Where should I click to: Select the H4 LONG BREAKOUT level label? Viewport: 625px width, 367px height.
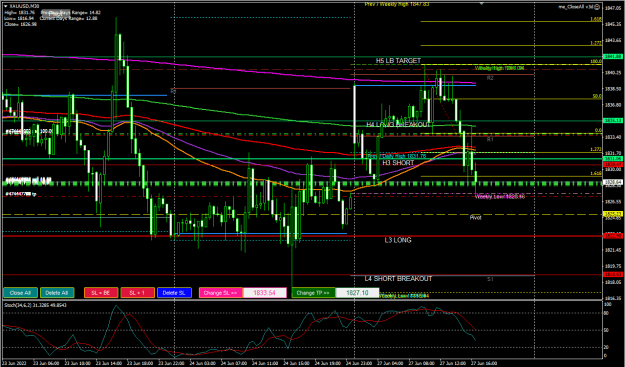398,125
